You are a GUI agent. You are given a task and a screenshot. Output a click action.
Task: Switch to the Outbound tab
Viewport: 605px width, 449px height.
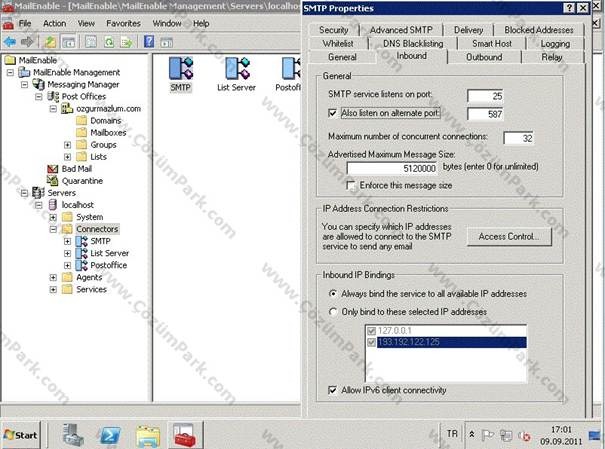click(x=484, y=57)
